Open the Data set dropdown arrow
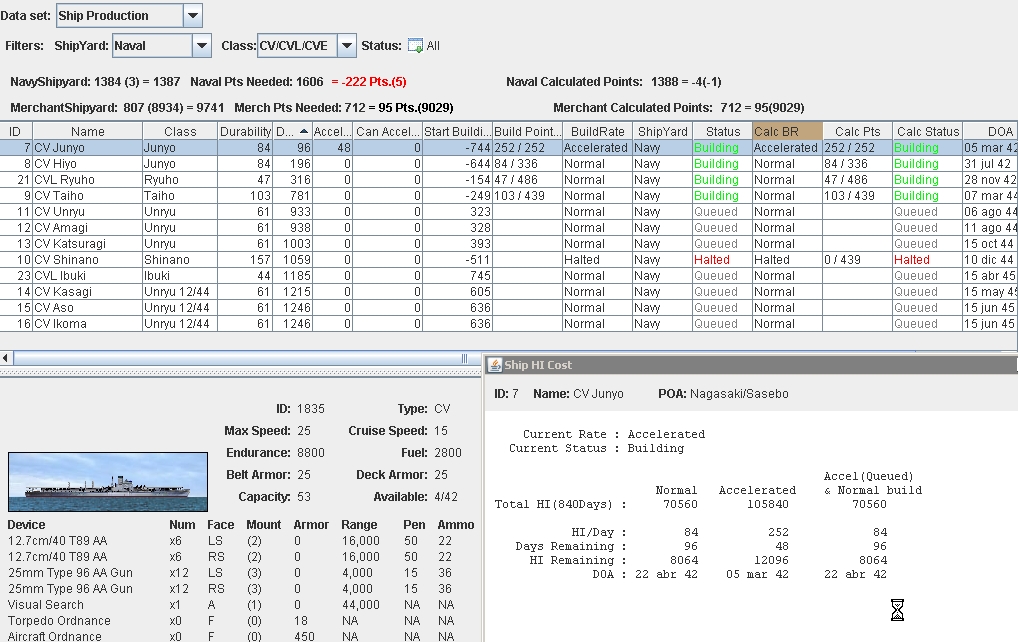The height and width of the screenshot is (642, 1018). pyautogui.click(x=193, y=16)
